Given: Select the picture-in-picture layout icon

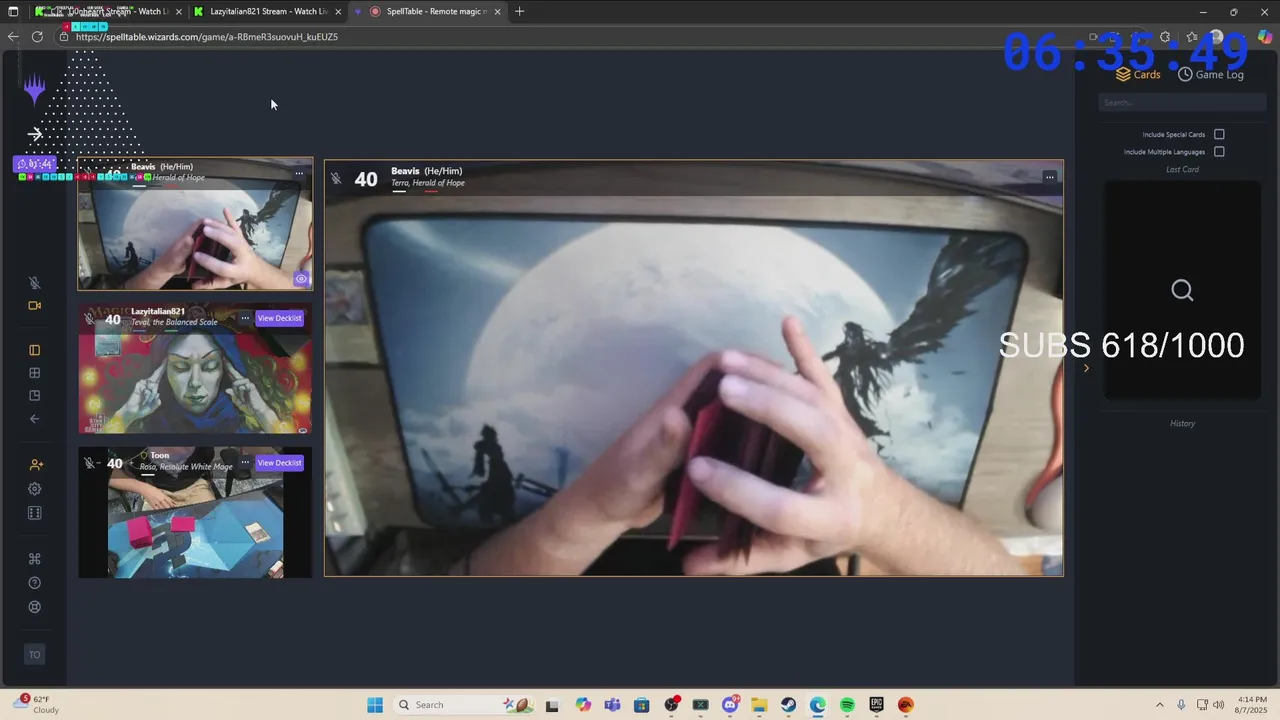Looking at the screenshot, I should (35, 396).
